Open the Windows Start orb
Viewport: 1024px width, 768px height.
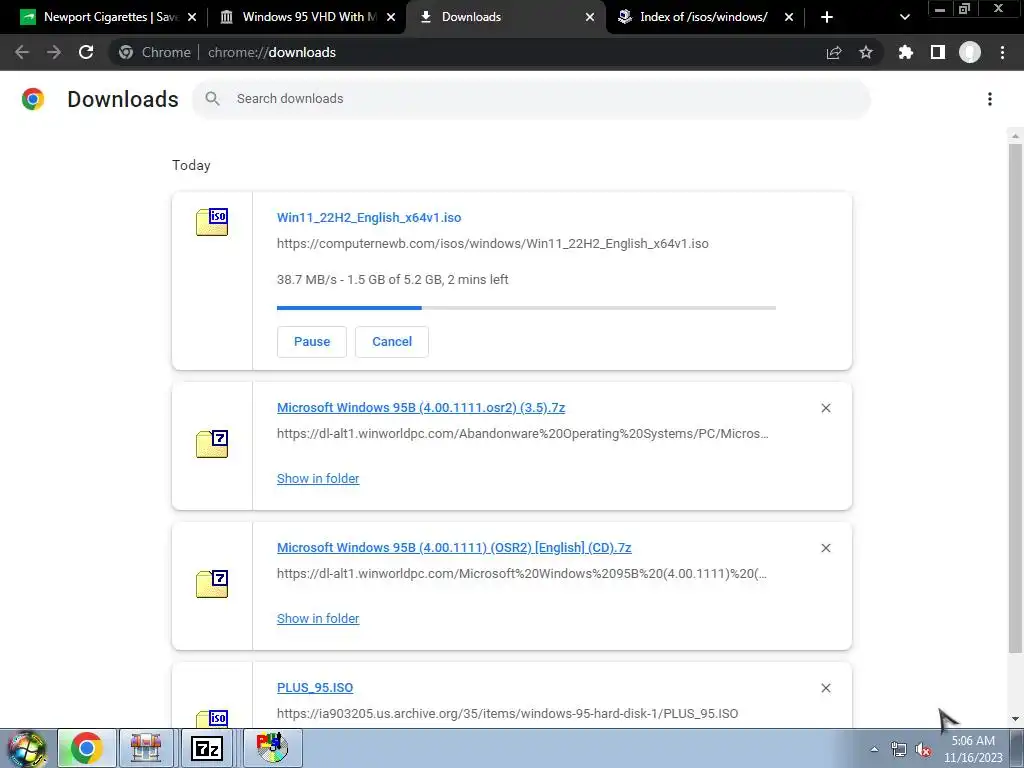[27, 748]
